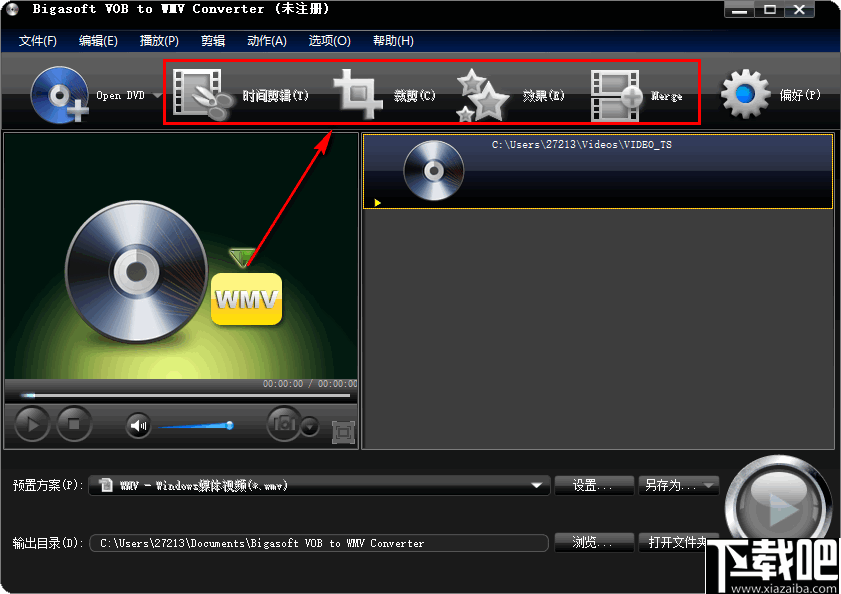Screen dimensions: 841x594
Task: Open the 文件 menu
Action: (38, 40)
